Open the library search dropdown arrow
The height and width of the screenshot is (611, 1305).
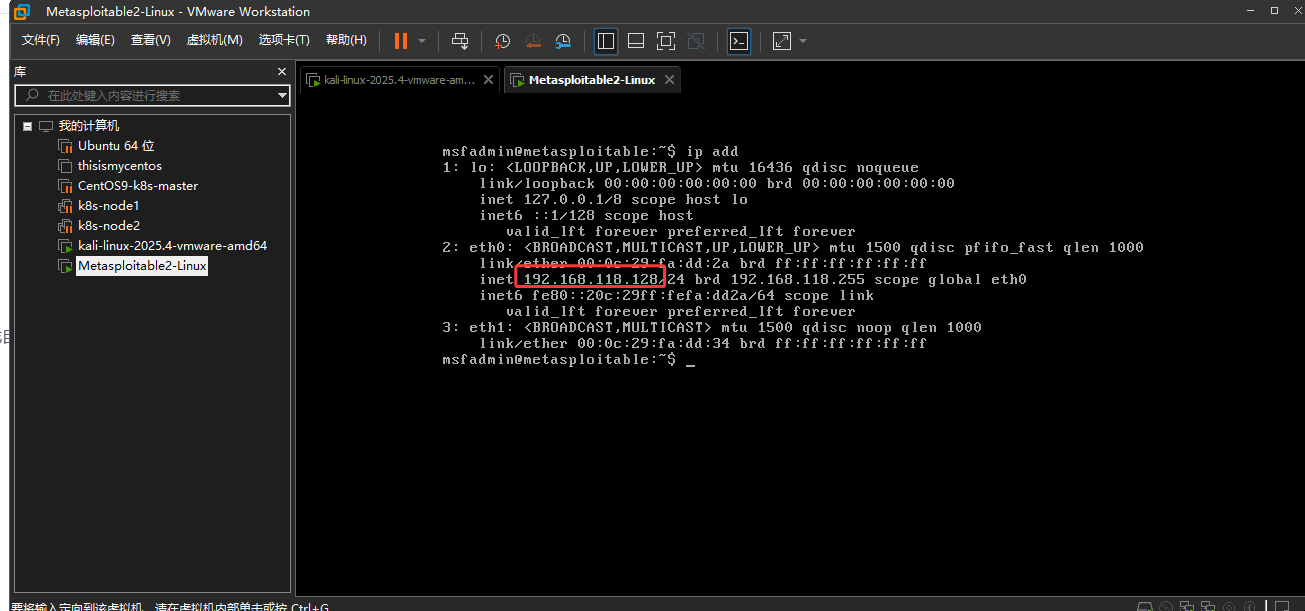pos(283,96)
